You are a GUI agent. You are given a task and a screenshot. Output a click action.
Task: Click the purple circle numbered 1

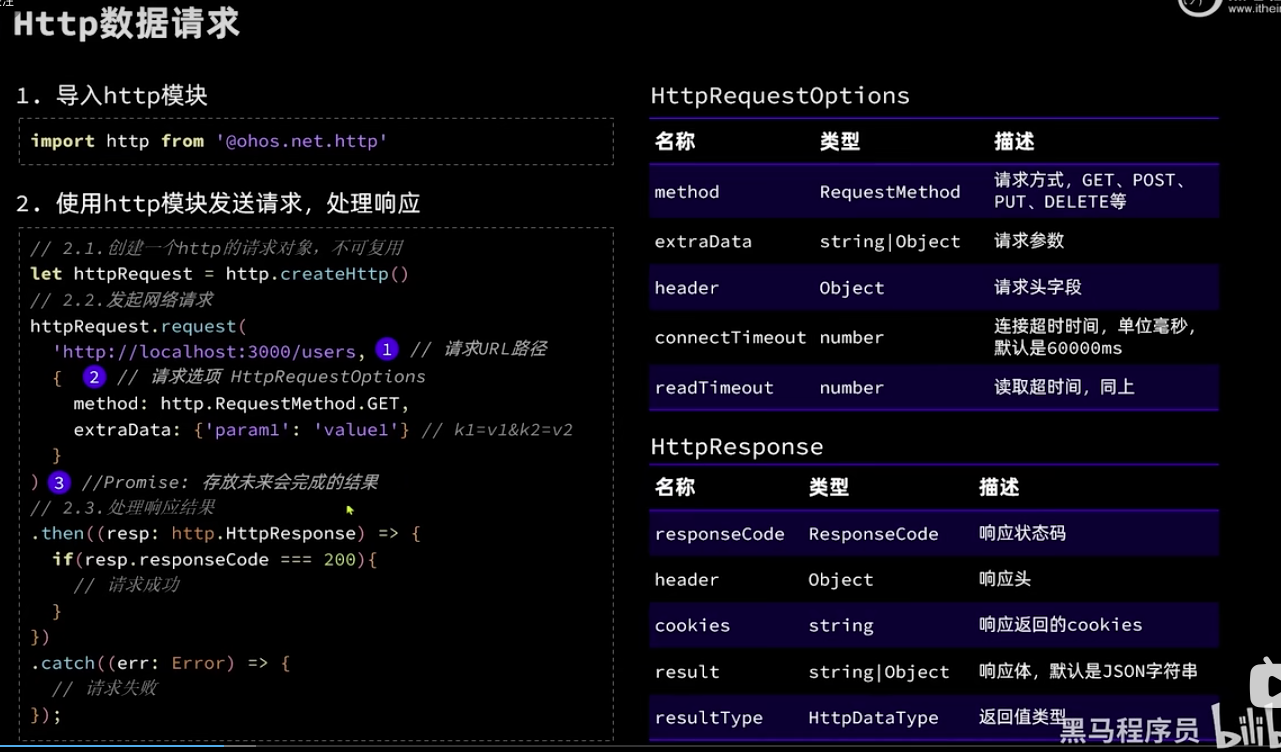[387, 349]
